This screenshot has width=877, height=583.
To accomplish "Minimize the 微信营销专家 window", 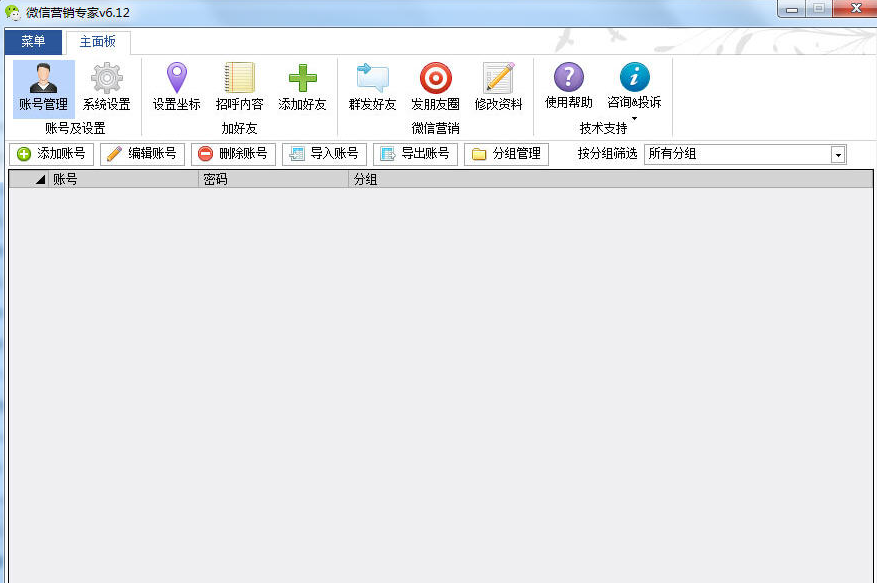I will (x=792, y=10).
